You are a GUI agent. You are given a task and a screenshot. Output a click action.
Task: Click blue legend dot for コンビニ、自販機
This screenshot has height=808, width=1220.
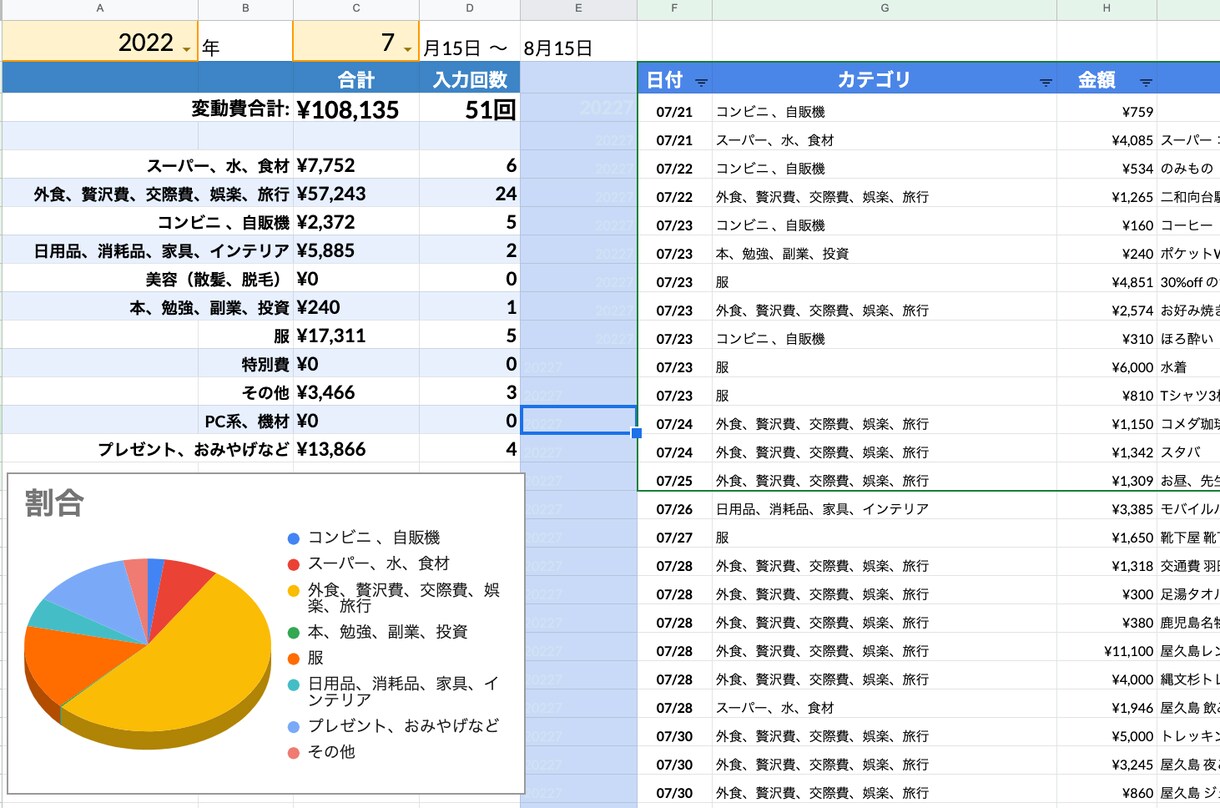tap(294, 538)
